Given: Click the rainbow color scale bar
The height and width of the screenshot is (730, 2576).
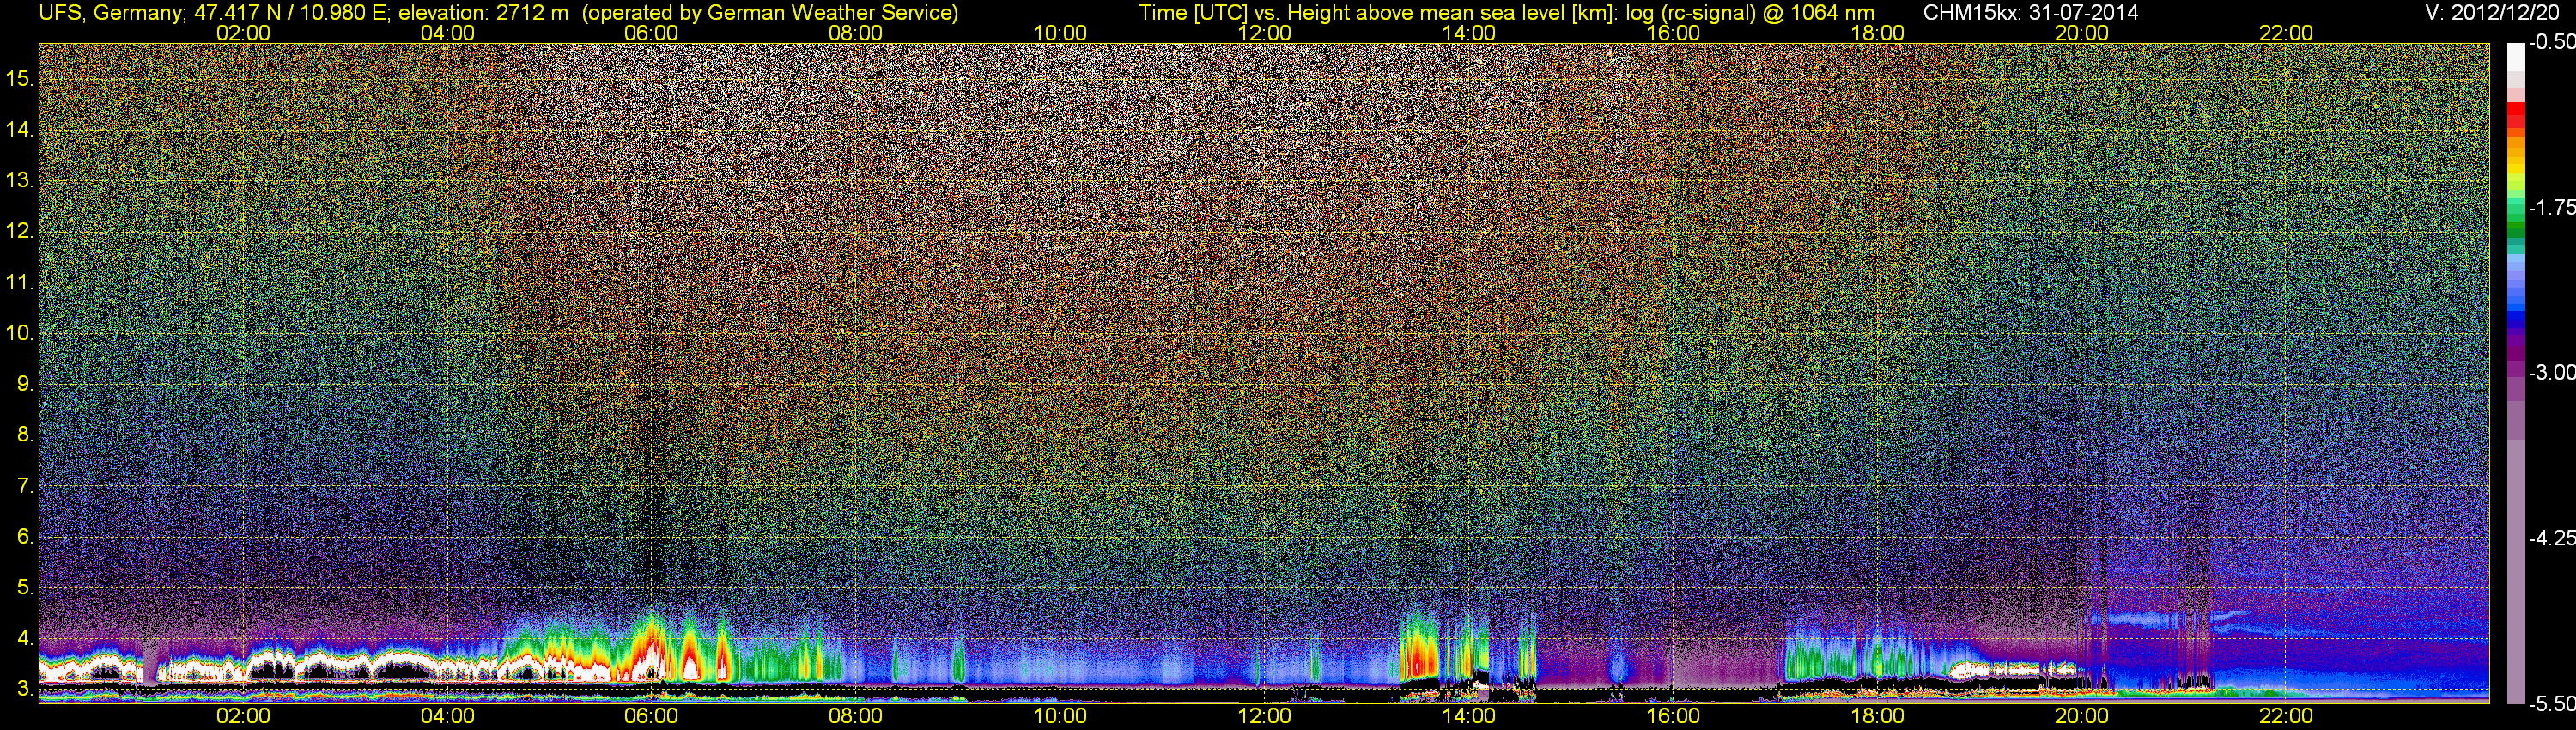Looking at the screenshot, I should 2516,373.
